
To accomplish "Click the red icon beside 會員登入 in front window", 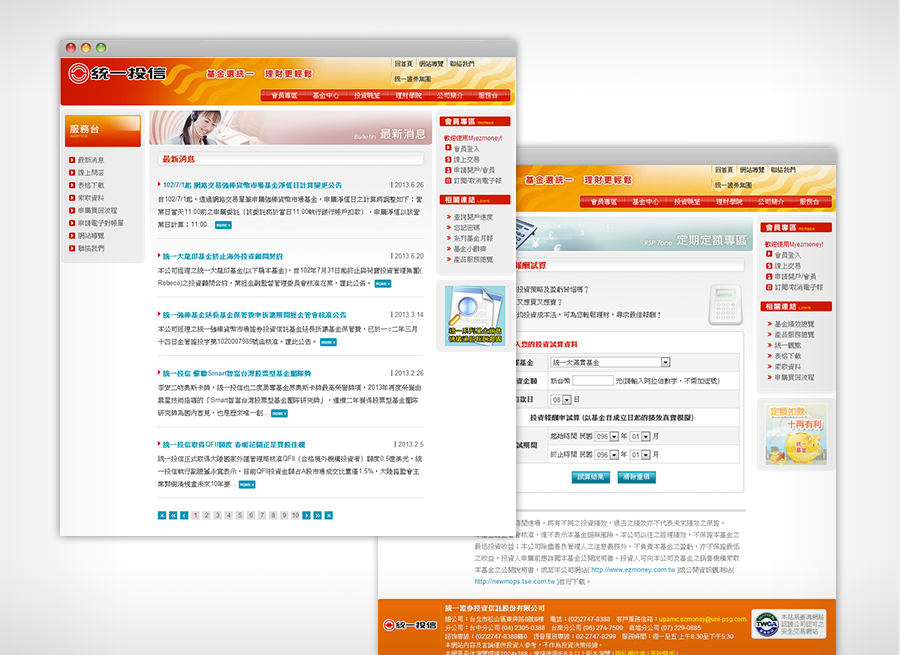I will click(448, 148).
